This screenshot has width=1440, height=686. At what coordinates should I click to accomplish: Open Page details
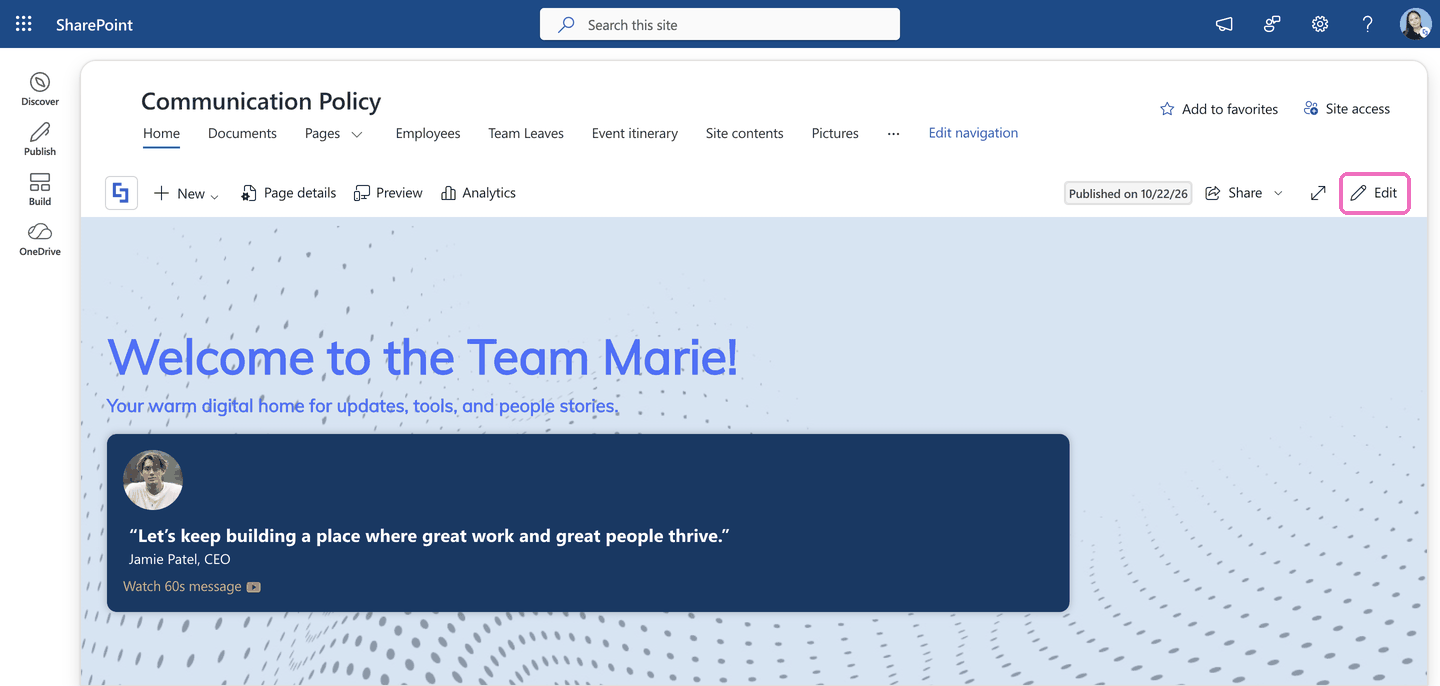point(288,193)
